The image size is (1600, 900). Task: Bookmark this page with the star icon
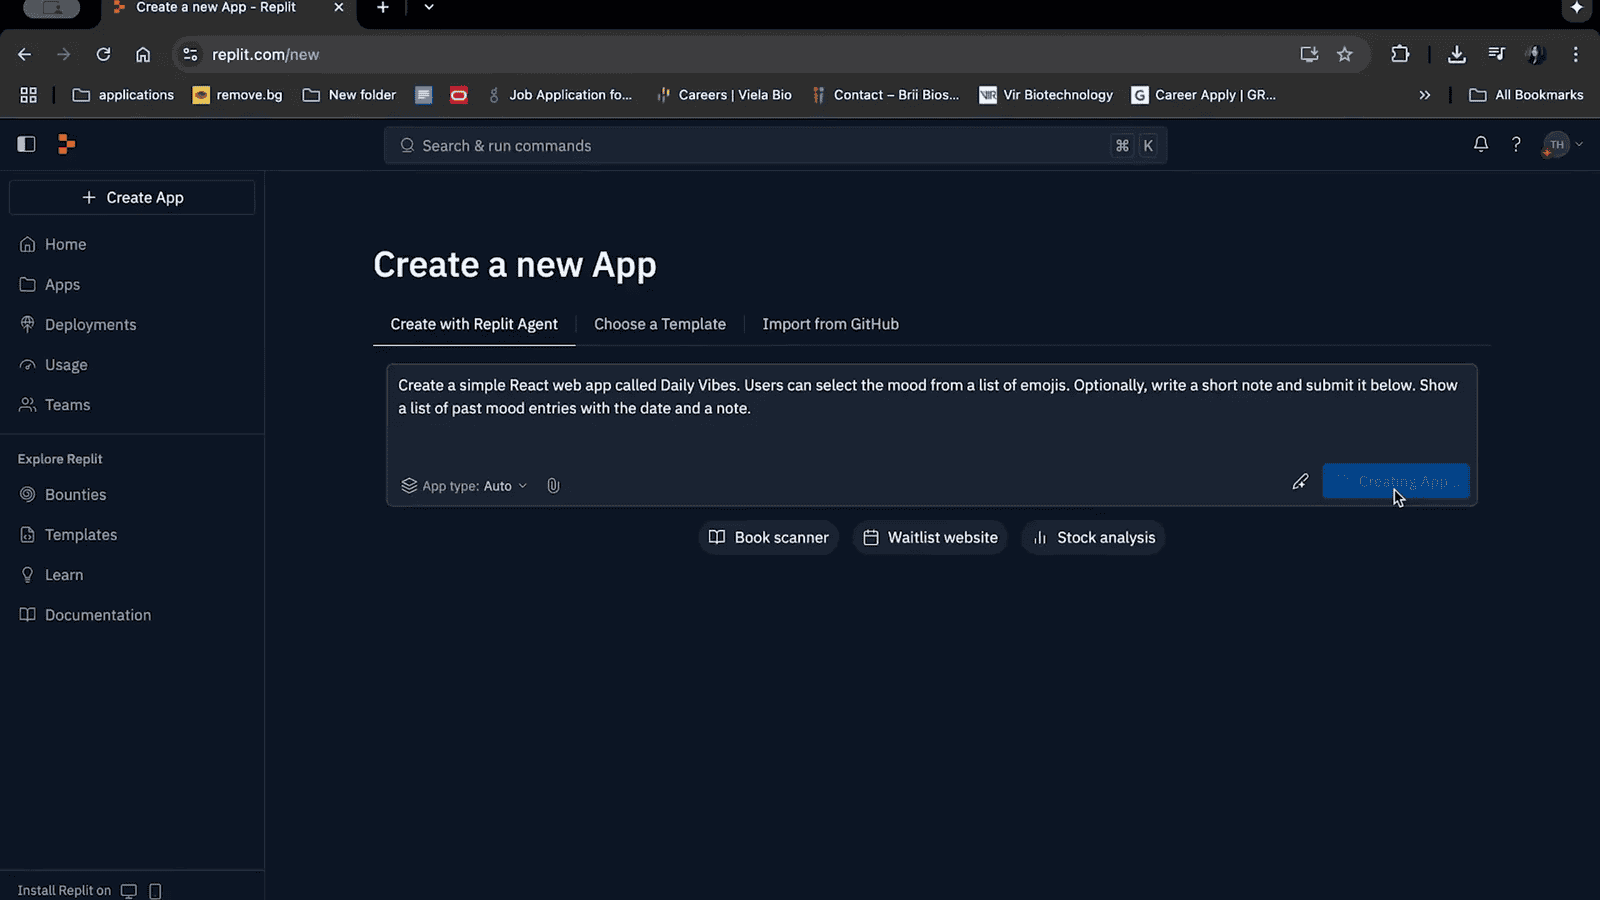(x=1345, y=55)
